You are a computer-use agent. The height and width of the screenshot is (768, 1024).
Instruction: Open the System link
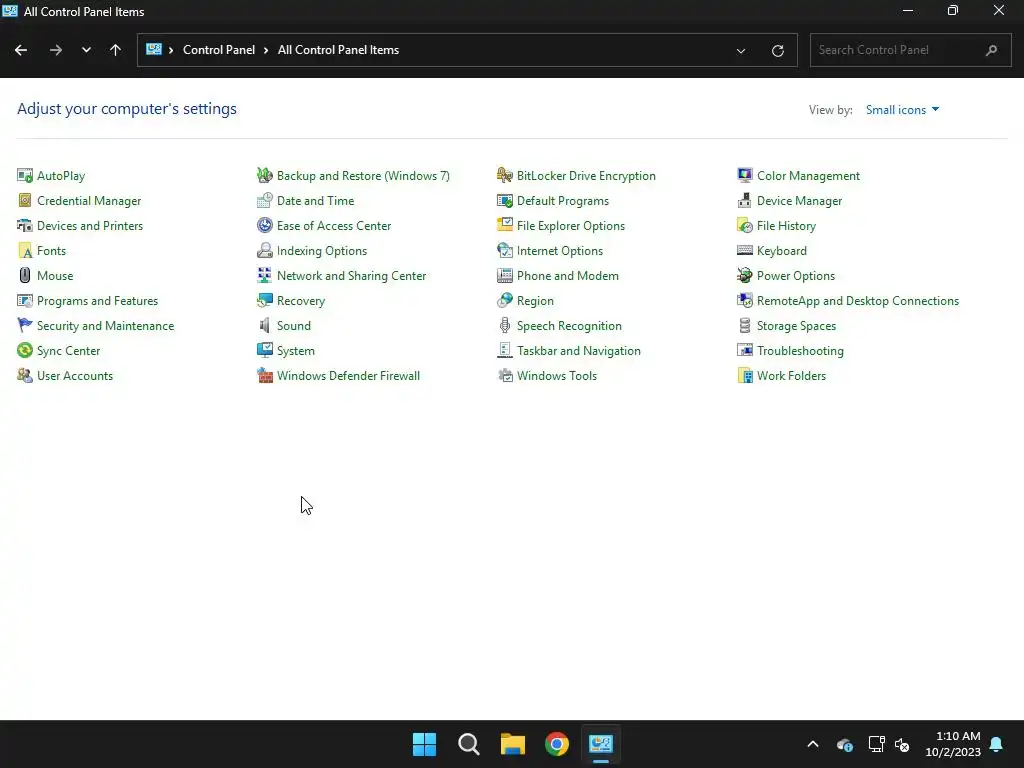tap(295, 351)
